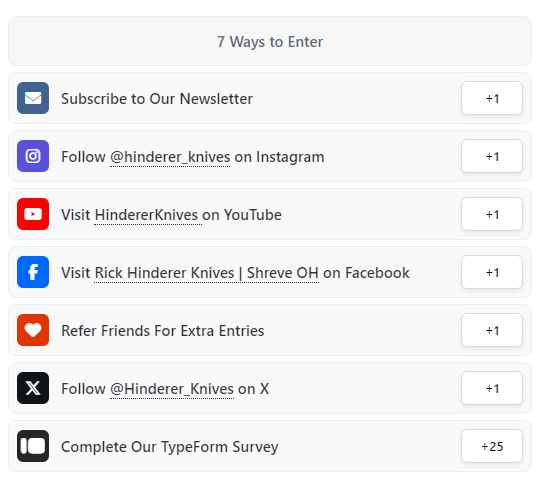Claim +1 for following on X

pyautogui.click(x=492, y=388)
